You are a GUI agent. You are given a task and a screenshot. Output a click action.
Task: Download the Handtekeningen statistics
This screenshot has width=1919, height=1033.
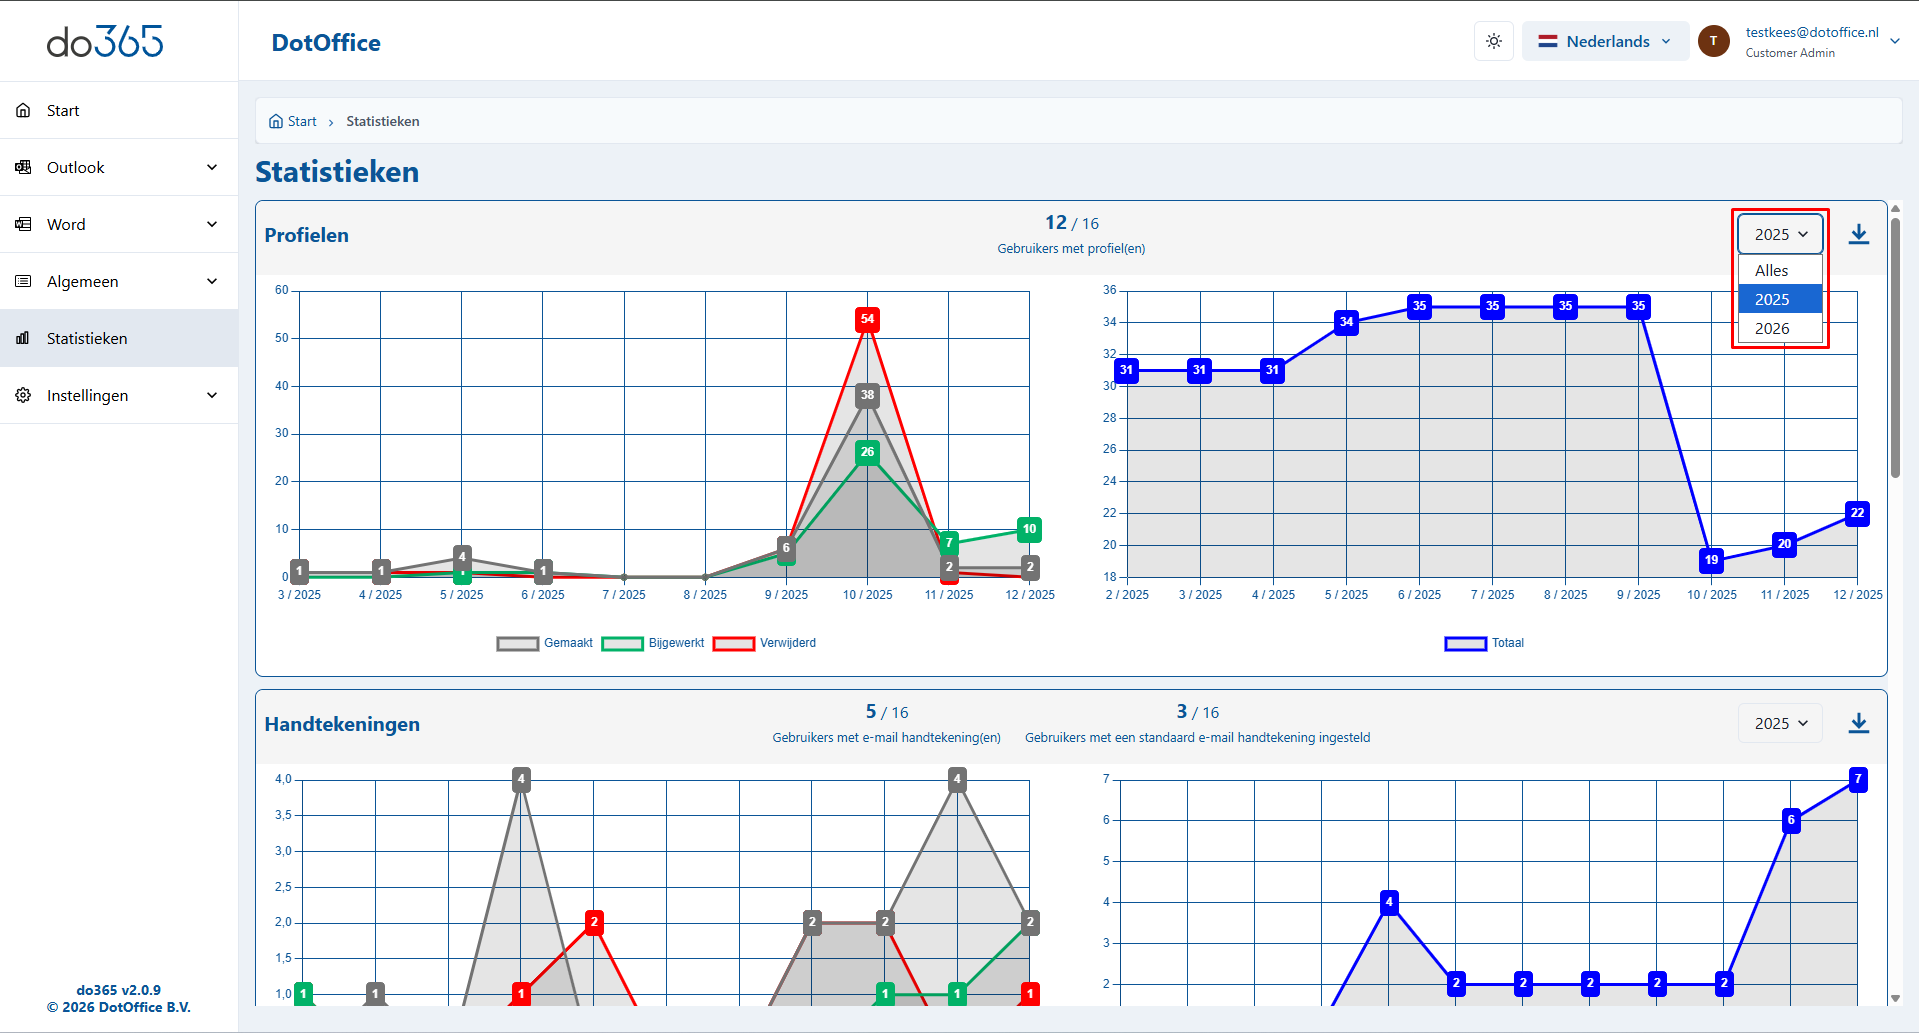click(1858, 723)
